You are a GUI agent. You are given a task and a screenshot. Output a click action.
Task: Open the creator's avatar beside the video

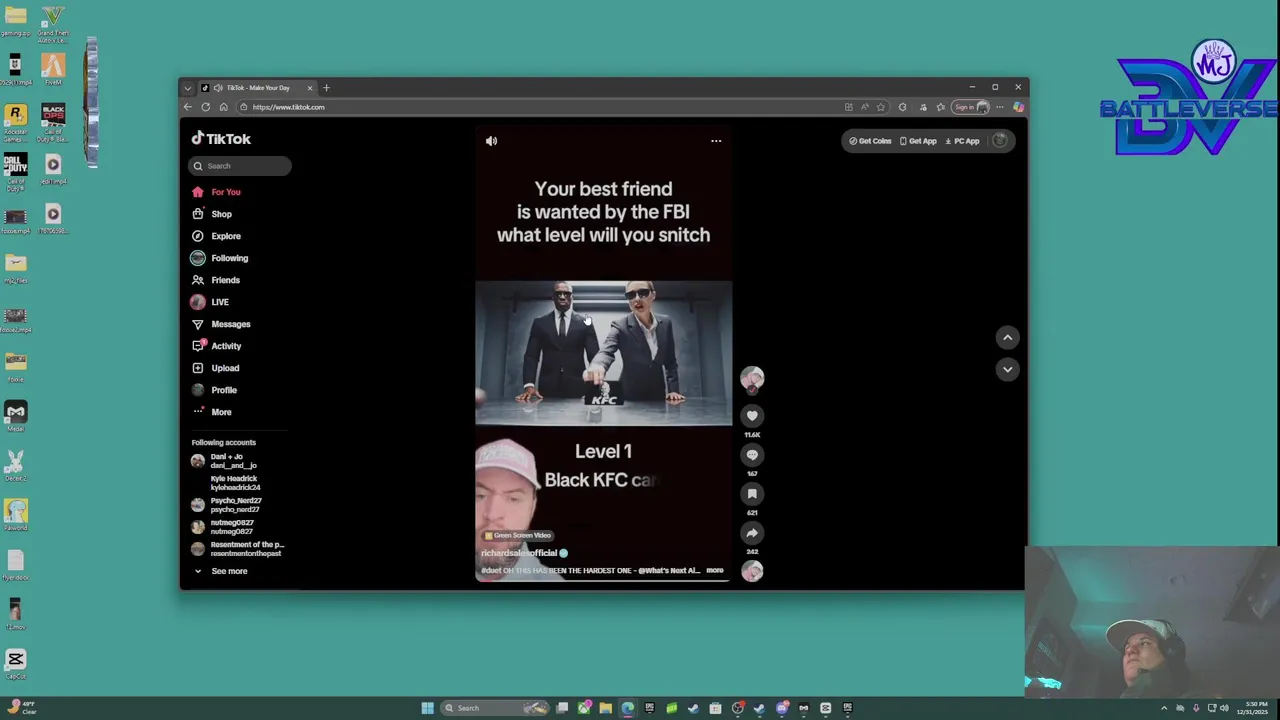pos(752,378)
